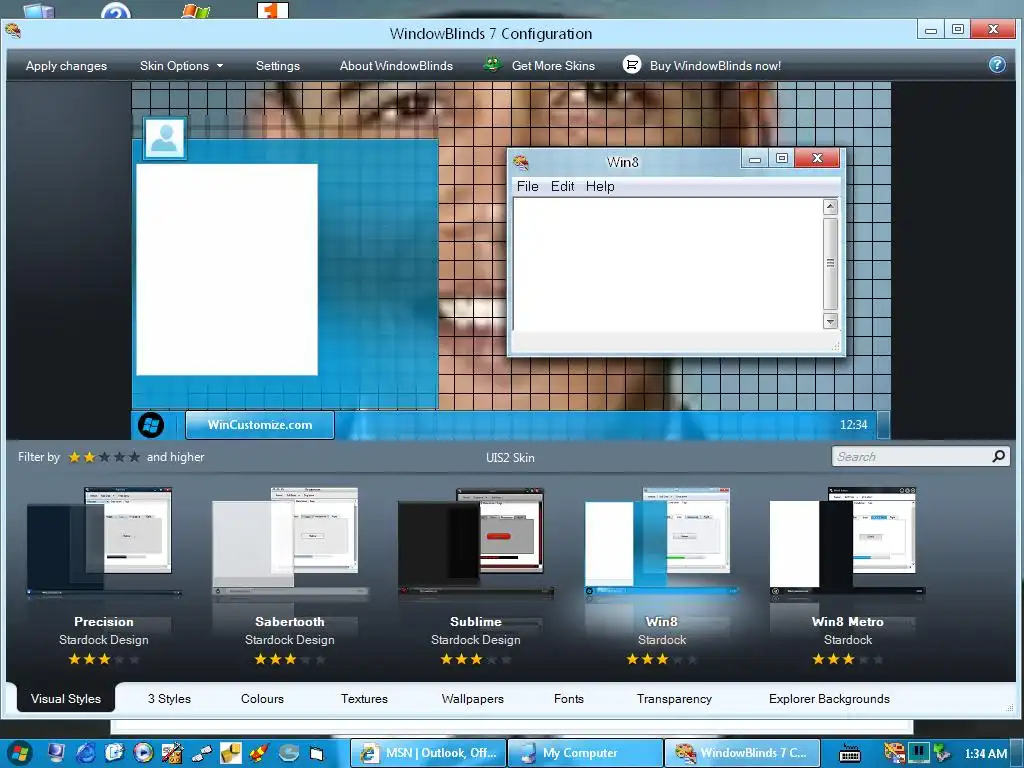
Task: Click the rocket quick launch icon
Action: [x=259, y=753]
